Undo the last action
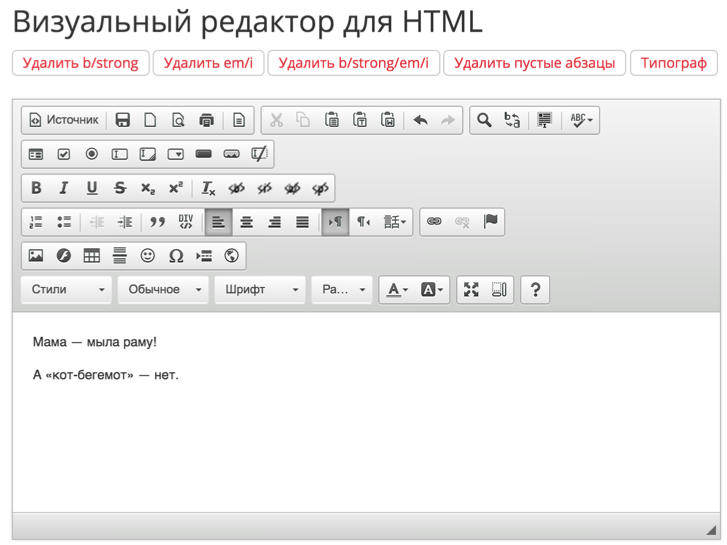The height and width of the screenshot is (545, 727). (x=421, y=120)
